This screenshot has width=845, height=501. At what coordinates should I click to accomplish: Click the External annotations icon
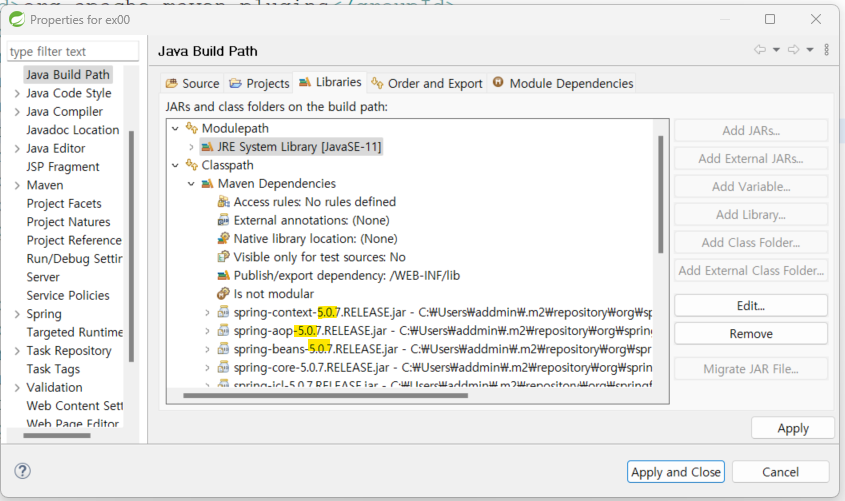pyautogui.click(x=223, y=220)
